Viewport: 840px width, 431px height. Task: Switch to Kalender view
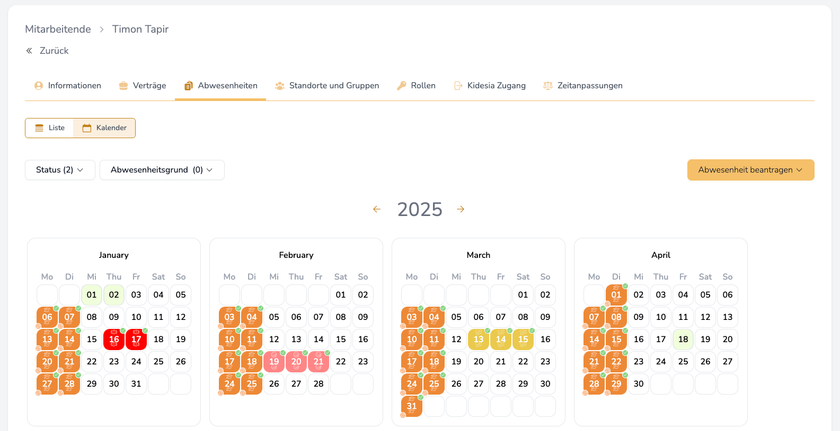(x=104, y=128)
